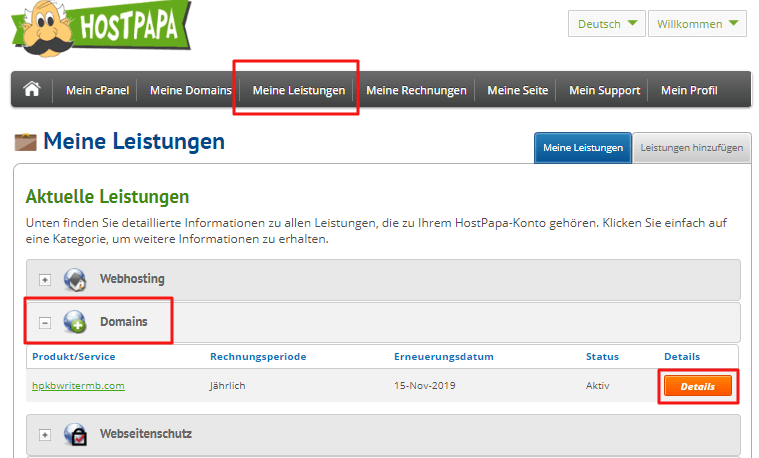Click the briefcase icon beside Meine Leistungen heading
Screen dimensions: 759x458
(26, 142)
